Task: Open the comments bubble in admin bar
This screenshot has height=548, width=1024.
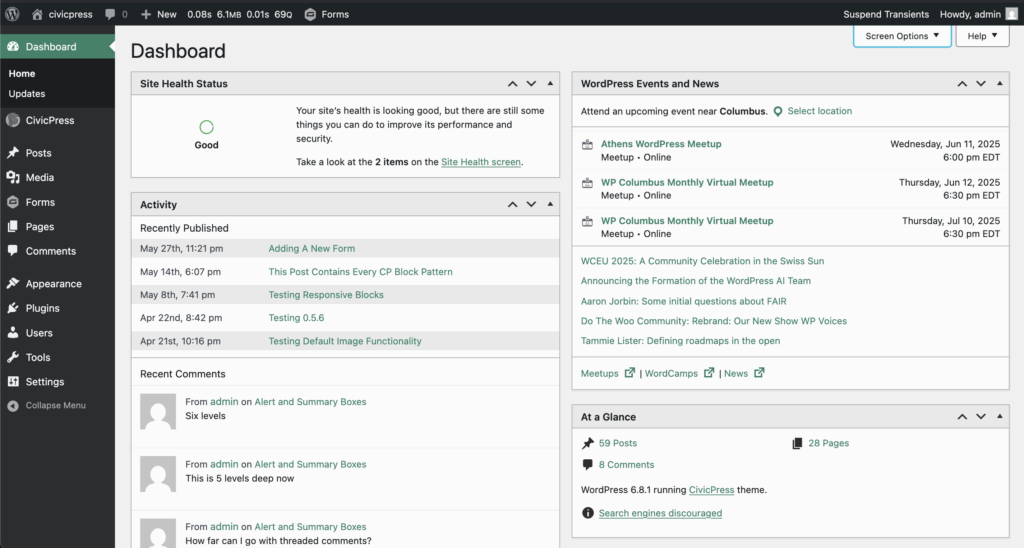Action: (x=110, y=14)
